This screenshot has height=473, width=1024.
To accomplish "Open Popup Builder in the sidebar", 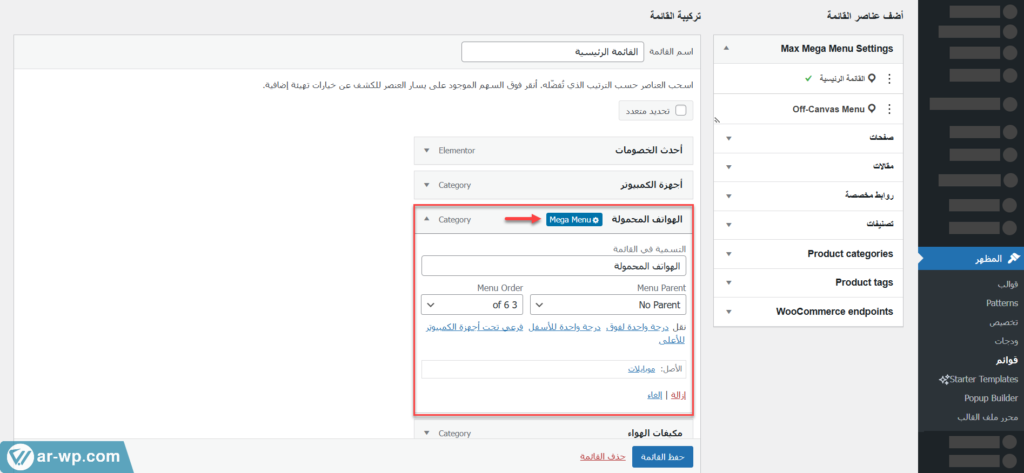I will coord(990,397).
